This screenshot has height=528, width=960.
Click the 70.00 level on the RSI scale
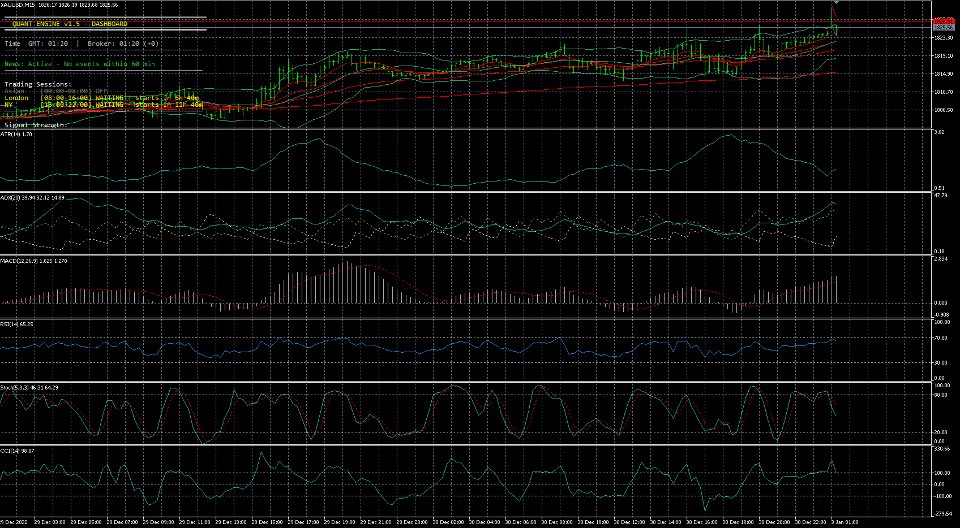coord(943,338)
